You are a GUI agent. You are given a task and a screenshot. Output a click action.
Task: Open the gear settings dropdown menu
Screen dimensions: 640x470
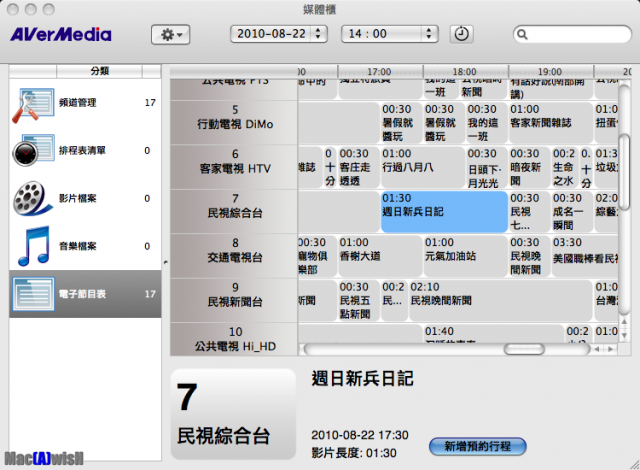(x=170, y=35)
